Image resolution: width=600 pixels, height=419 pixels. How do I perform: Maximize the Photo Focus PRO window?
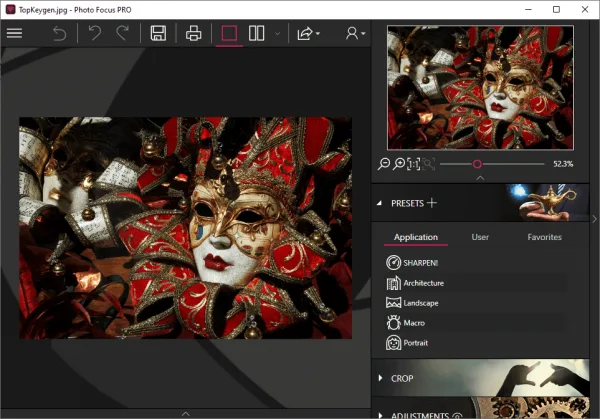(x=556, y=10)
